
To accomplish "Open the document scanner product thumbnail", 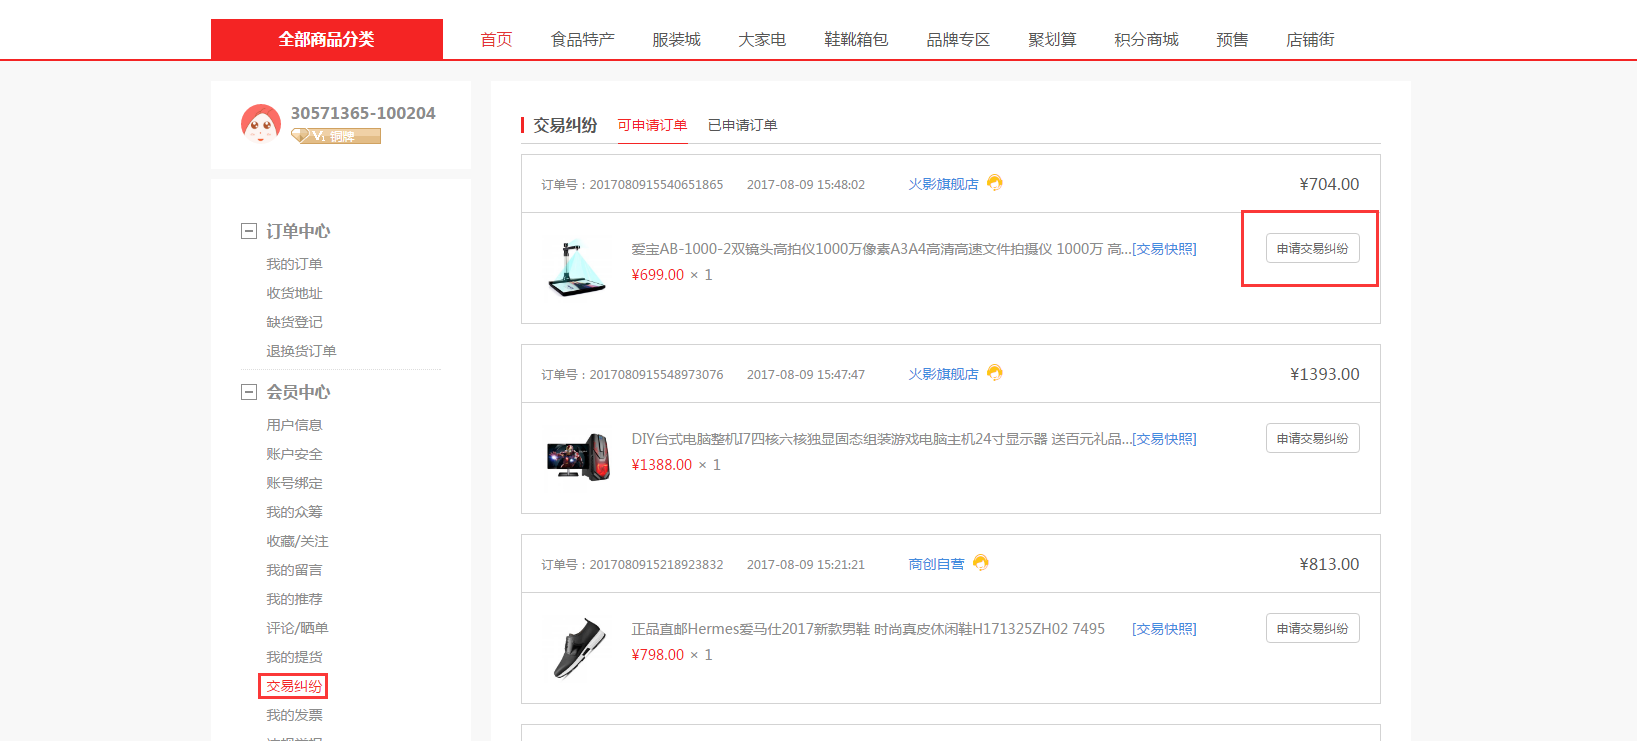I will coord(577,268).
